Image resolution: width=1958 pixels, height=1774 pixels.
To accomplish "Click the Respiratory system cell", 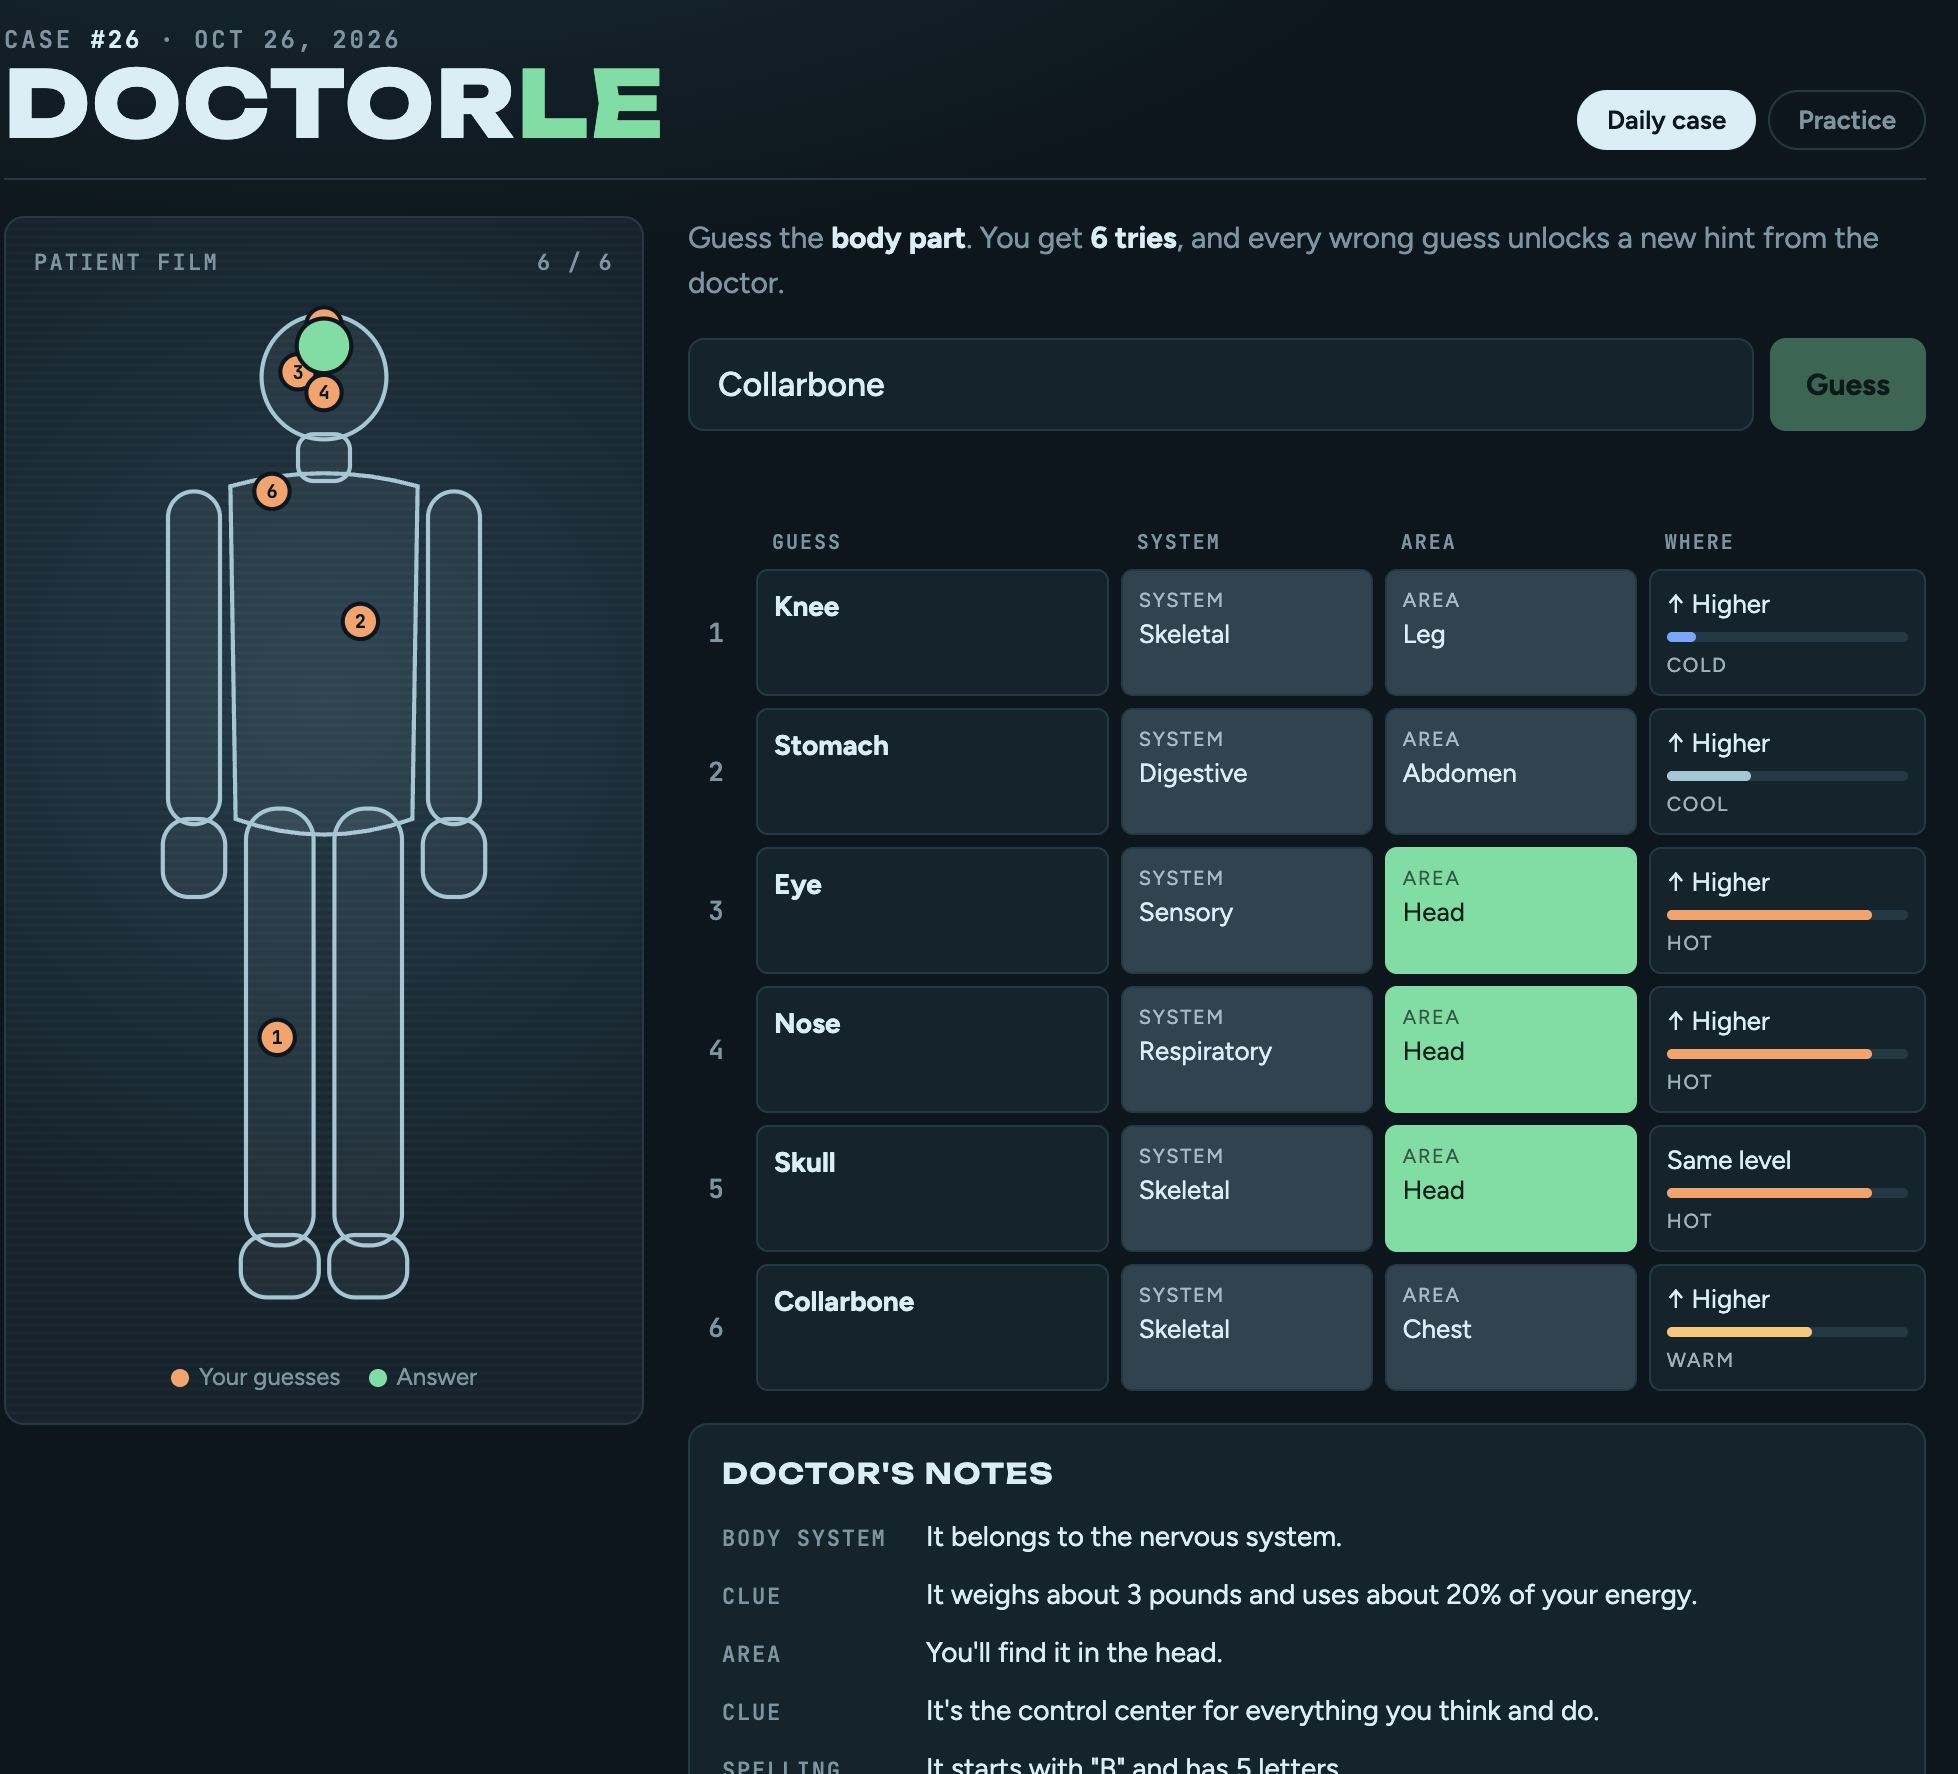I will point(1246,1049).
